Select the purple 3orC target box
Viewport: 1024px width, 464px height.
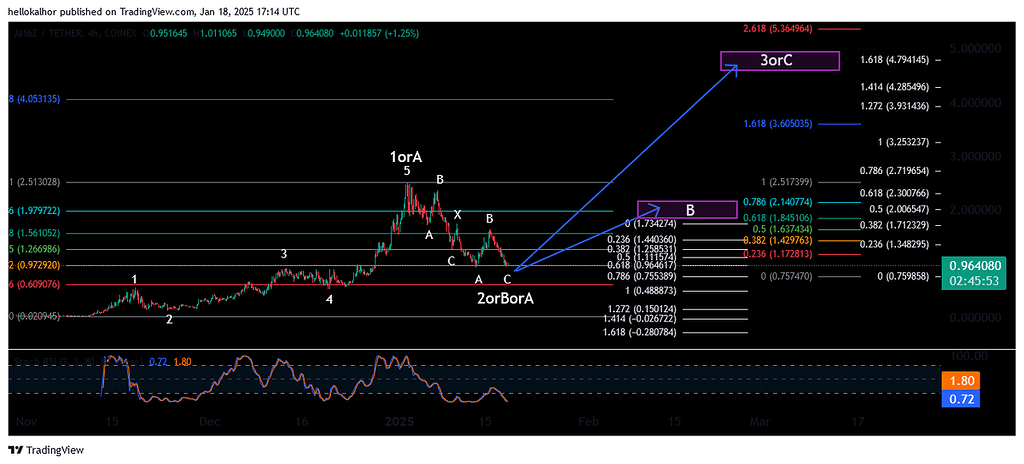coord(778,61)
